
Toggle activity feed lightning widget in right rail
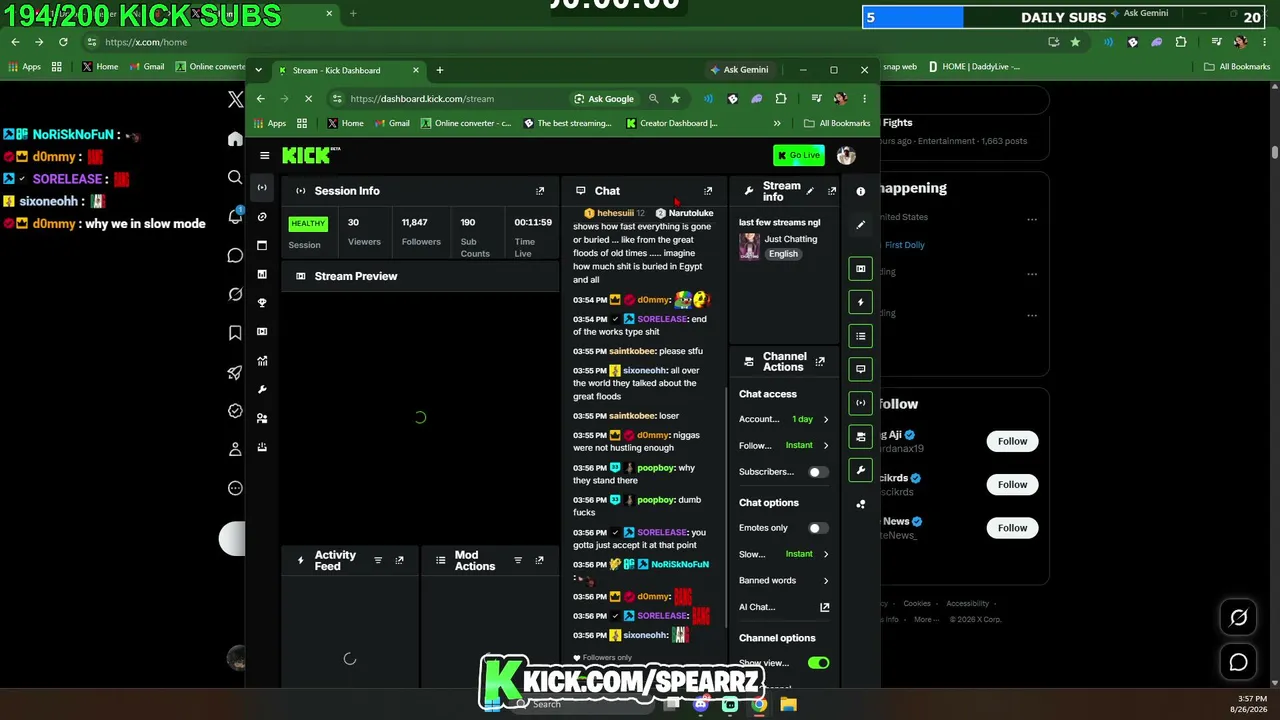860,302
